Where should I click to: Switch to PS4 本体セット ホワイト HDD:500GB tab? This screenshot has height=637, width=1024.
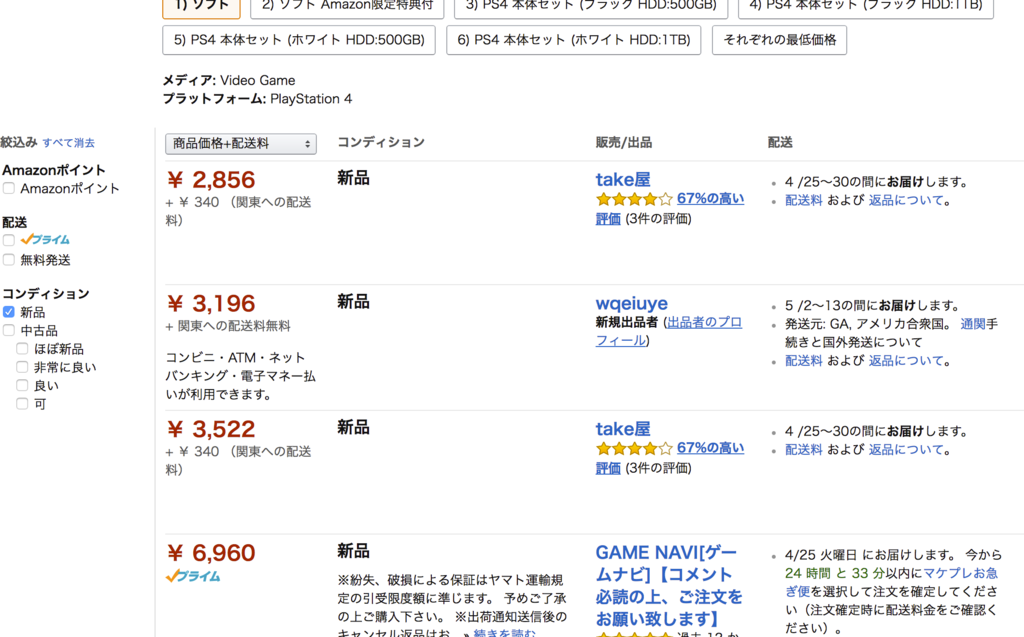pos(299,40)
